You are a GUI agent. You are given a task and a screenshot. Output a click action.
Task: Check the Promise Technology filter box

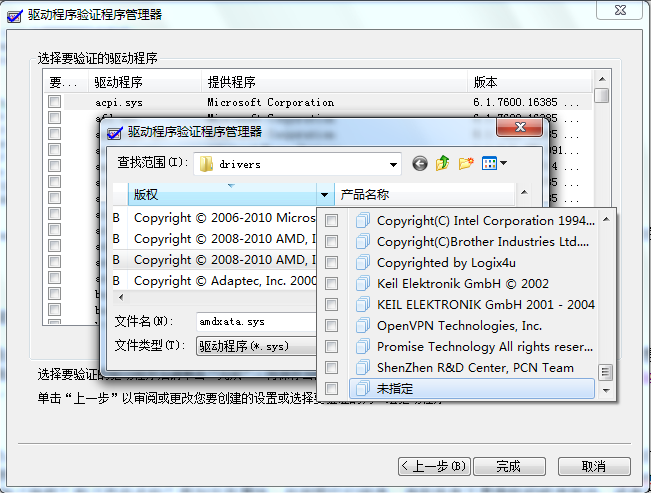pyautogui.click(x=331, y=346)
